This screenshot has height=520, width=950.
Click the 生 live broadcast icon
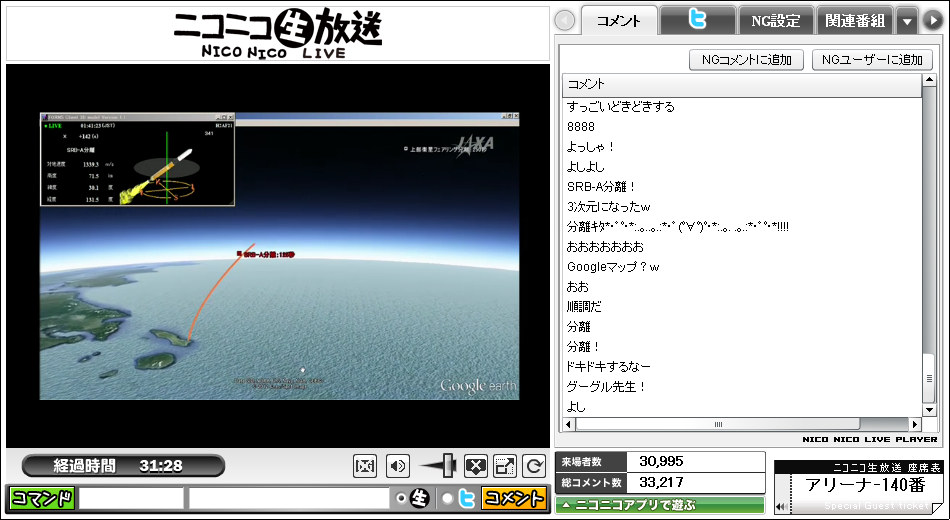419,498
